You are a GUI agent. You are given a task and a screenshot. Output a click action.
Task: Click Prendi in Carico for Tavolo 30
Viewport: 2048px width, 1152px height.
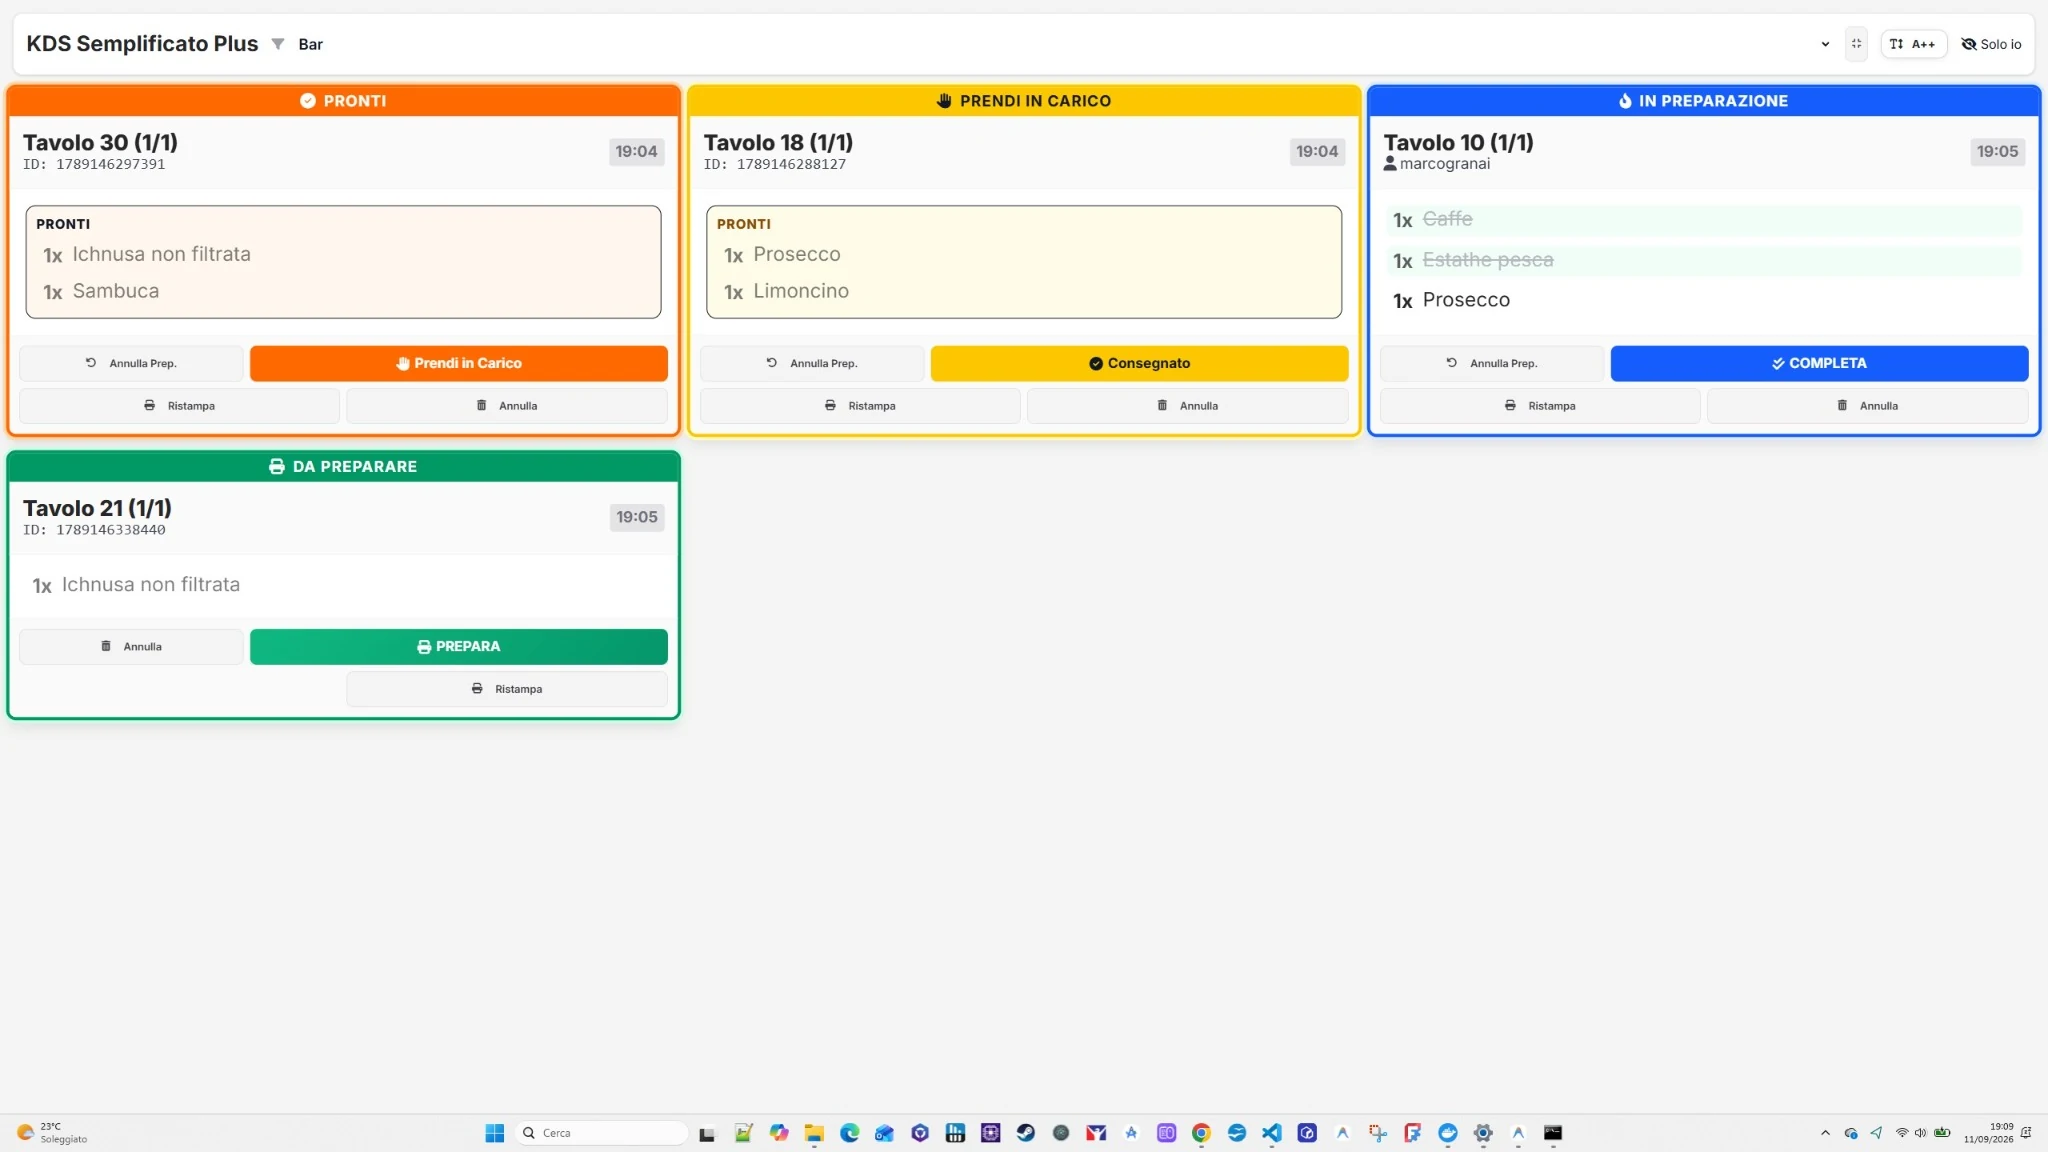pyautogui.click(x=458, y=363)
